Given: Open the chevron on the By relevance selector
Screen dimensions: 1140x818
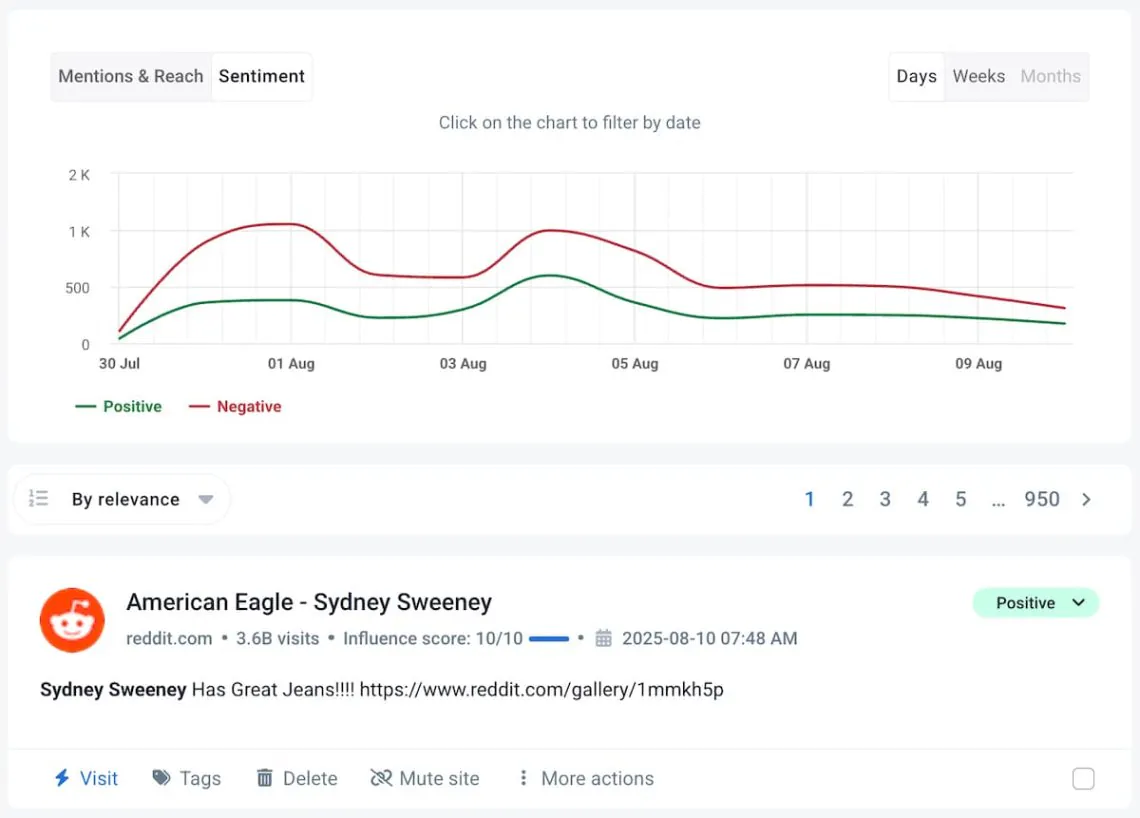Looking at the screenshot, I should pyautogui.click(x=205, y=499).
